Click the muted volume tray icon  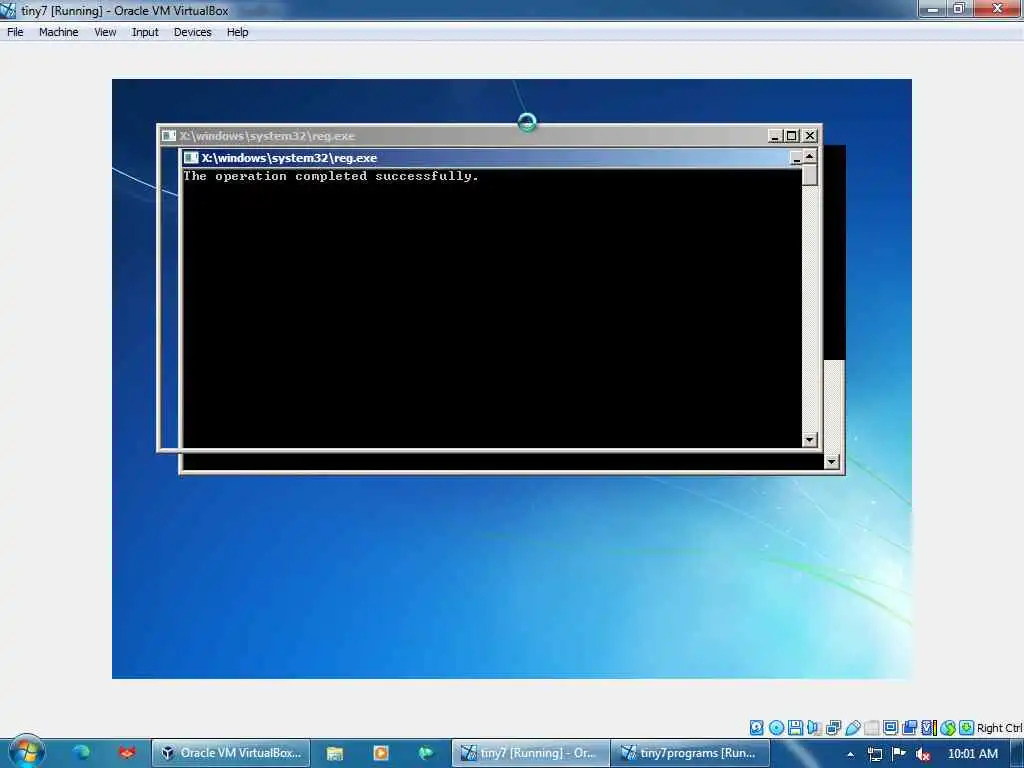[923, 754]
